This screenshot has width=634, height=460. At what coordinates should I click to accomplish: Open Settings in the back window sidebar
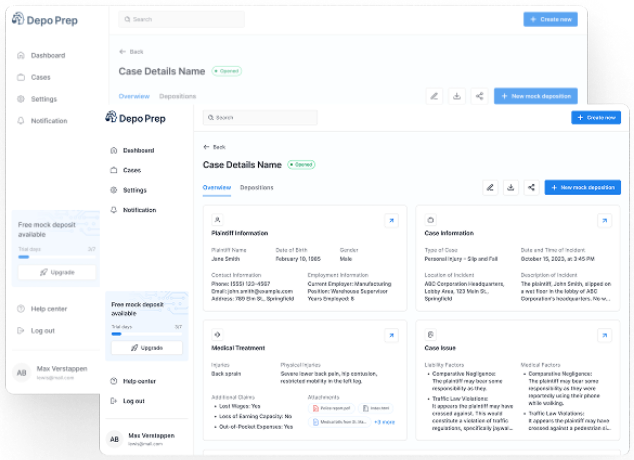tap(43, 99)
